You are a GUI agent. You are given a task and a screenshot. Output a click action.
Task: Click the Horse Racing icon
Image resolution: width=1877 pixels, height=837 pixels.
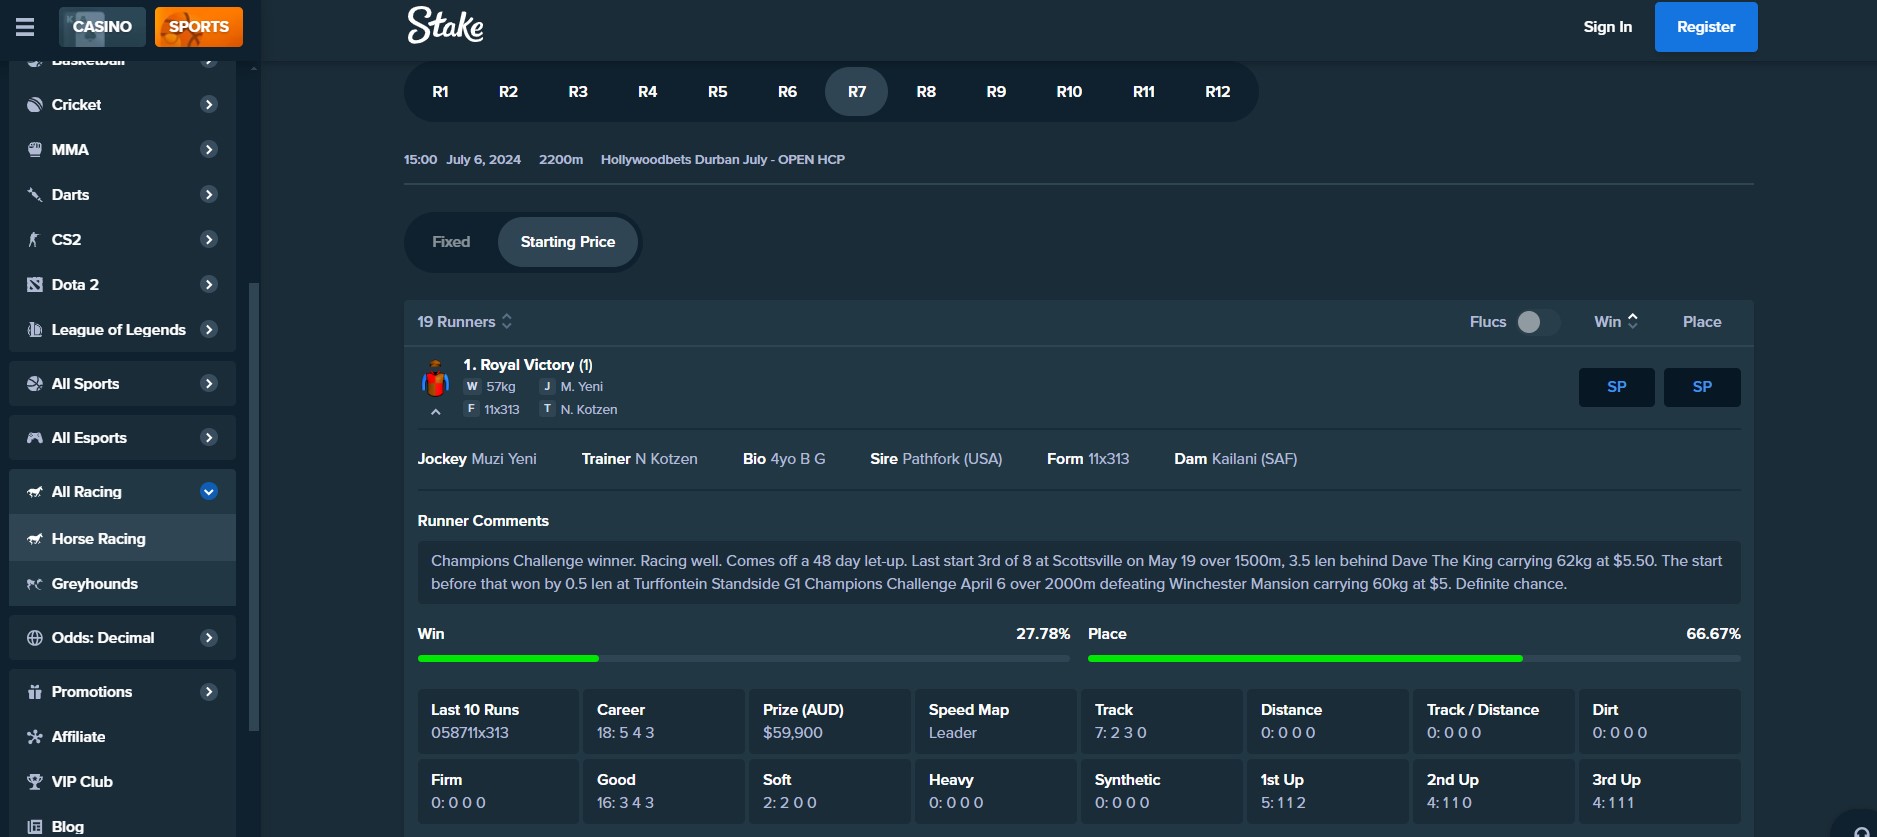[34, 538]
